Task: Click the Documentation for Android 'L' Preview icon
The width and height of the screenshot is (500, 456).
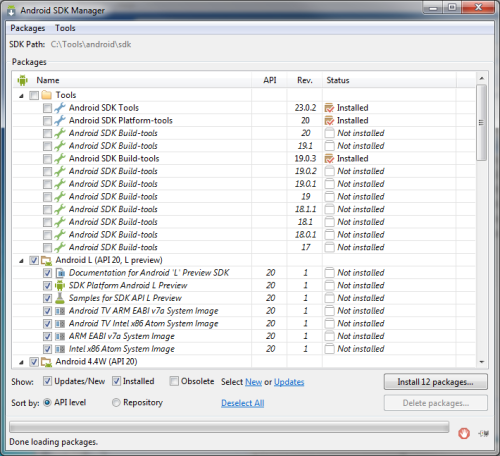Action: point(60,273)
